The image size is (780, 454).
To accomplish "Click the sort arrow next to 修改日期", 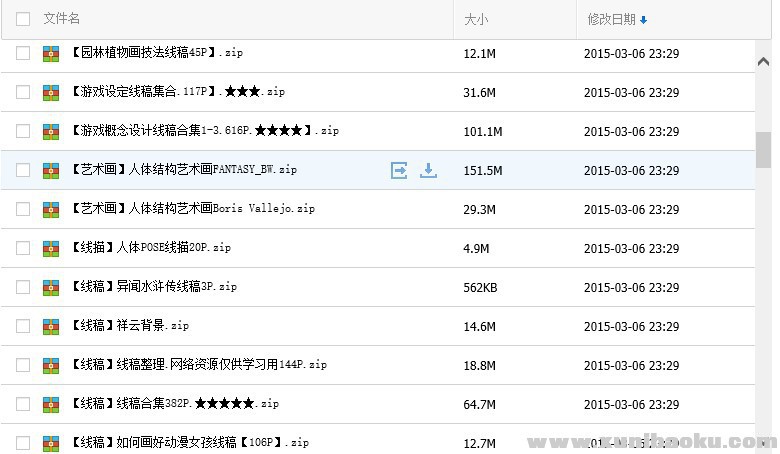I will click(x=644, y=20).
